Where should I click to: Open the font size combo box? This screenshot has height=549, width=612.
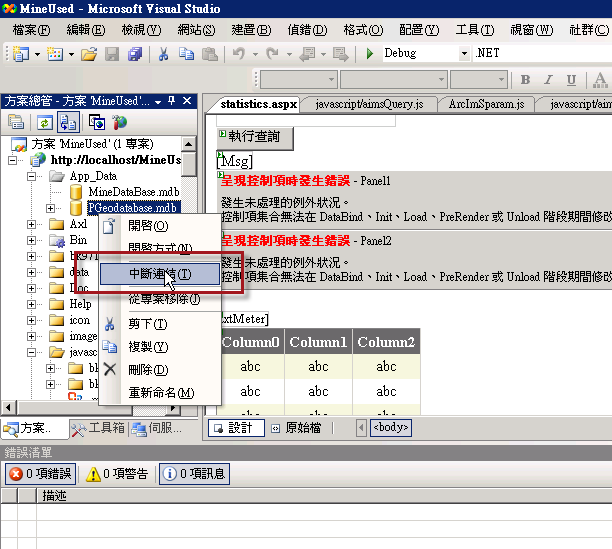479,80
